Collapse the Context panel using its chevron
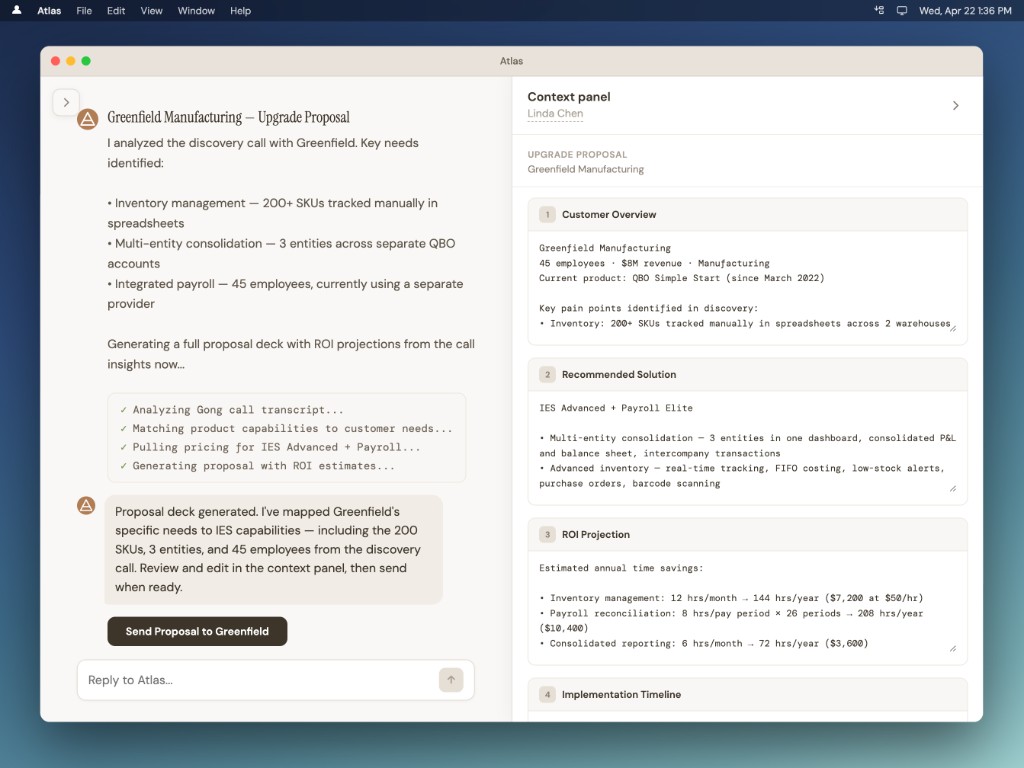1024x768 pixels. click(955, 106)
